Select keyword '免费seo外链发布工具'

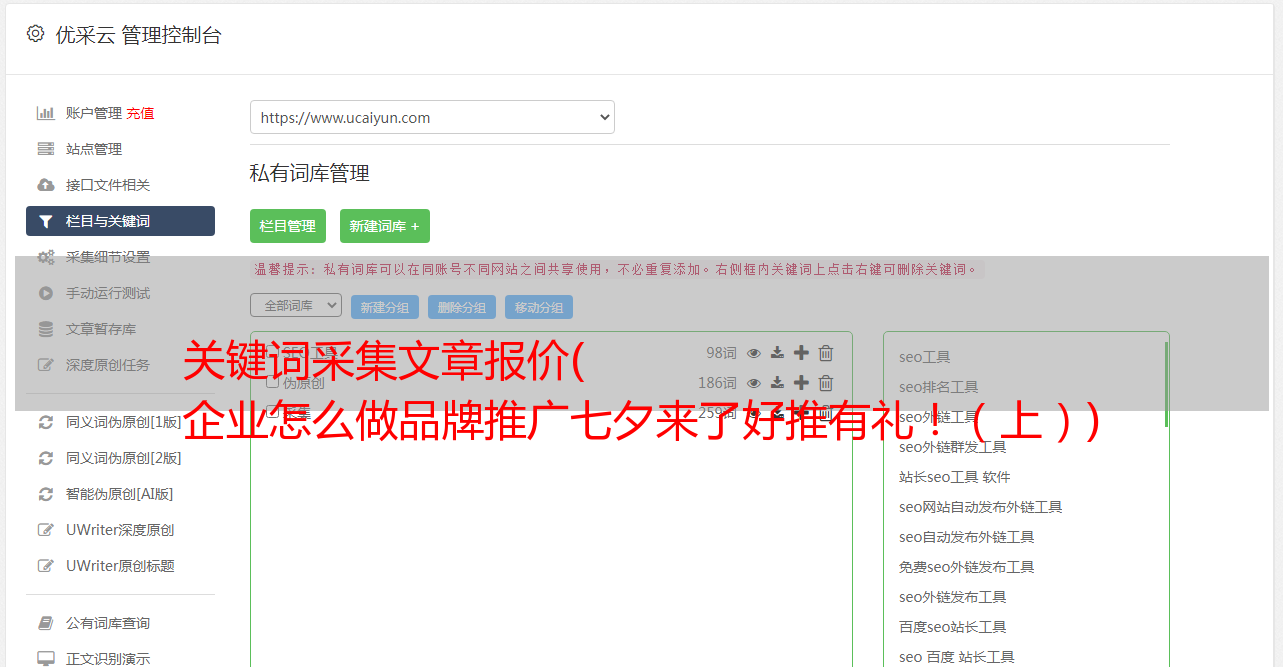(x=967, y=567)
